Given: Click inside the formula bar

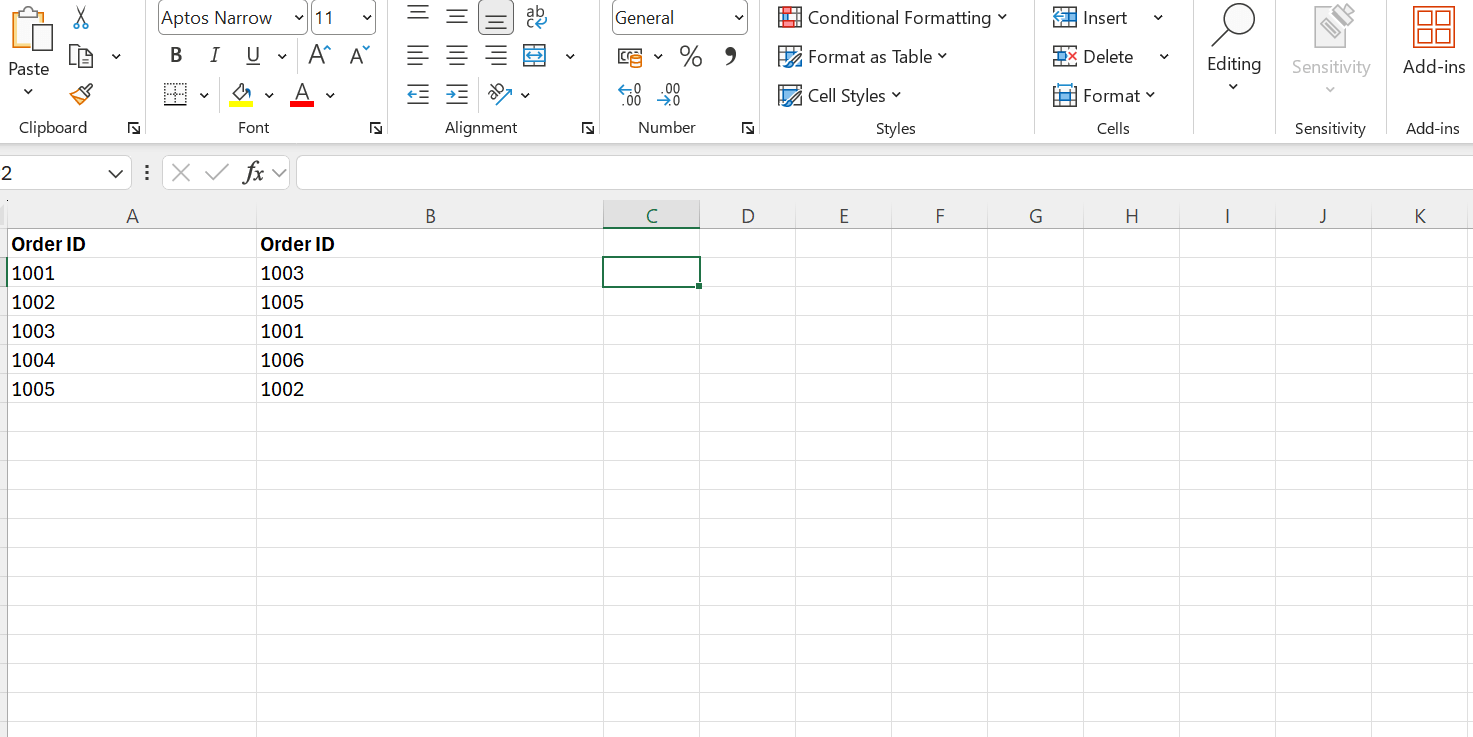Looking at the screenshot, I should (700, 172).
